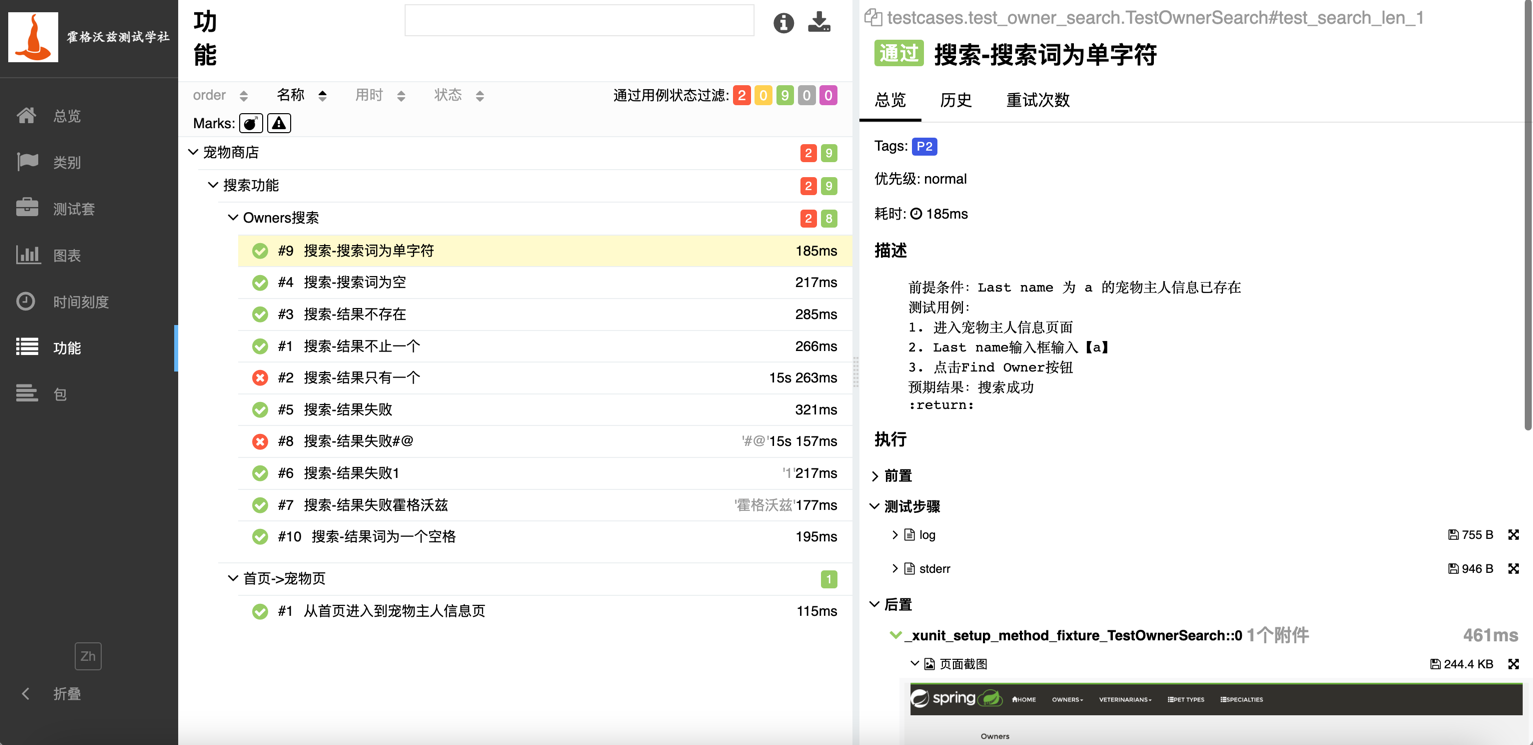Open test case #7 搜索-结果失败霍格沃兹

click(x=545, y=505)
